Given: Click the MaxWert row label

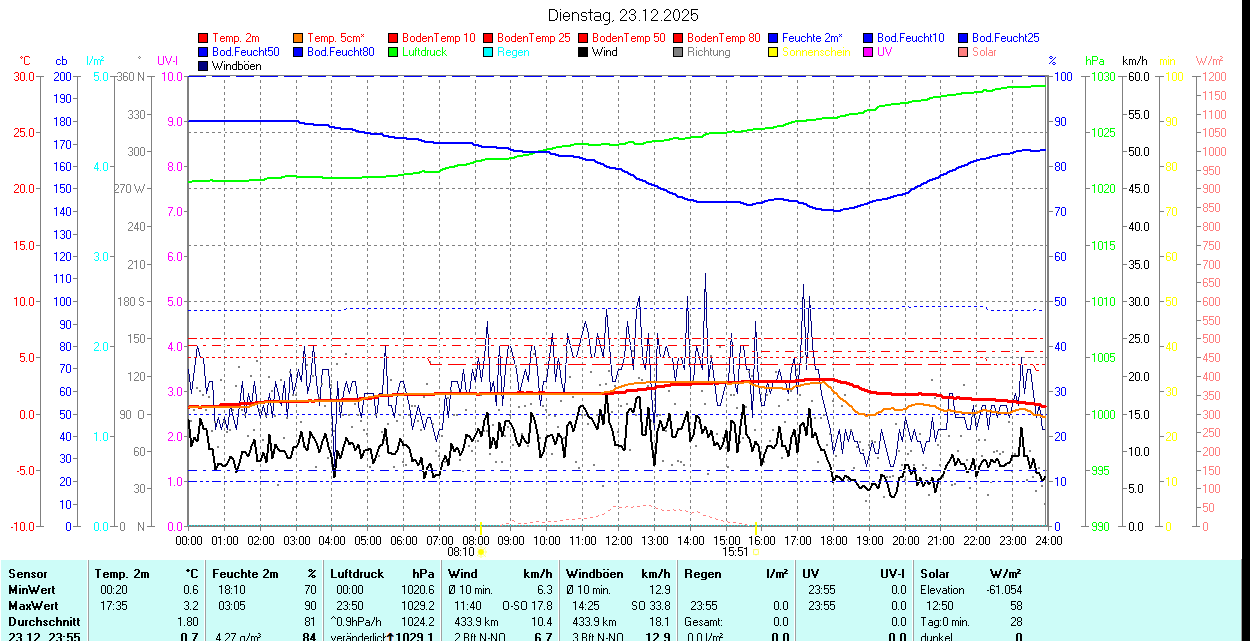Looking at the screenshot, I should coord(33,606).
